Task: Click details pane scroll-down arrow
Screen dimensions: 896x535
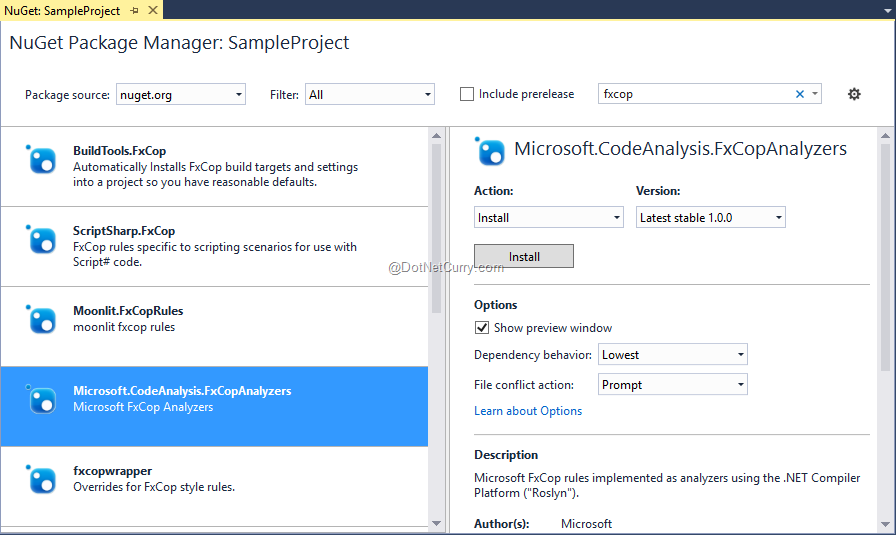Action: coord(885,524)
